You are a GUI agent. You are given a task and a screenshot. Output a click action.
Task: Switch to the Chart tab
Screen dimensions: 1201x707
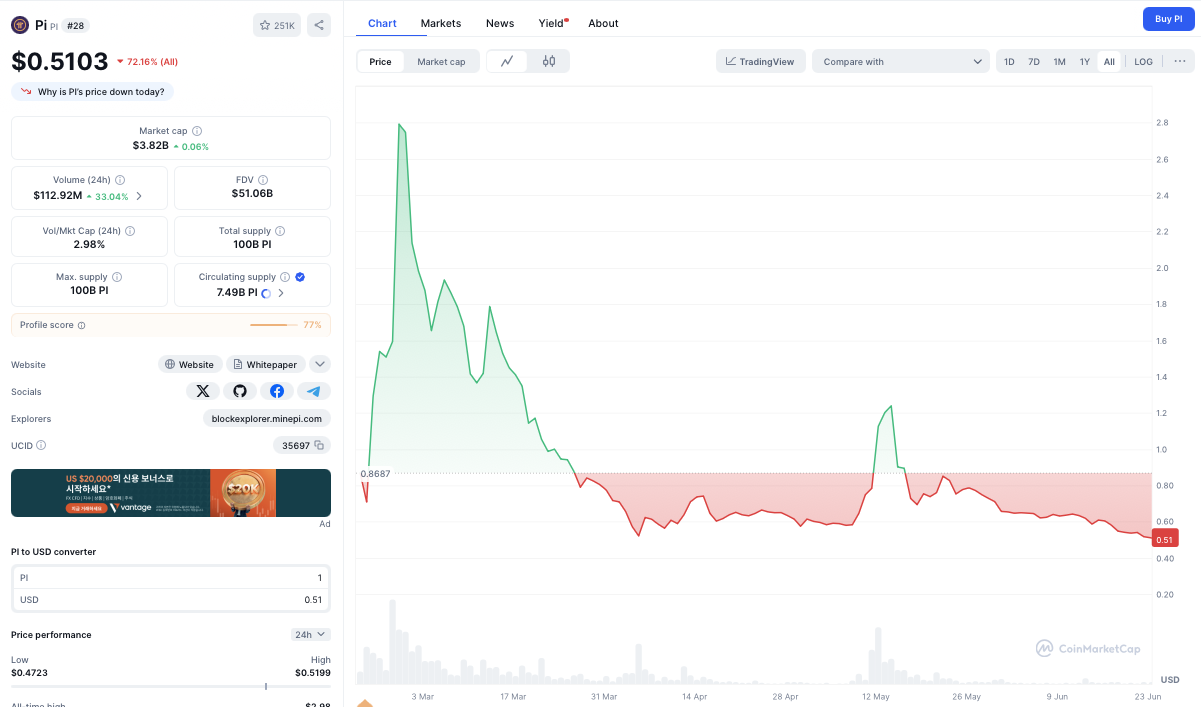pyautogui.click(x=382, y=23)
